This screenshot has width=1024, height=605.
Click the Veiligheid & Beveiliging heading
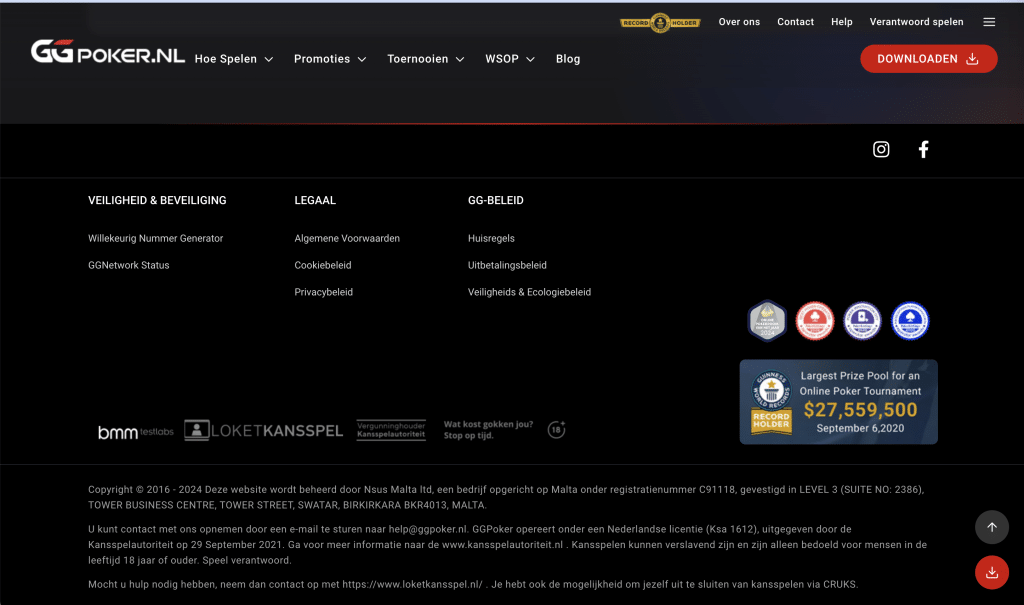tap(157, 201)
